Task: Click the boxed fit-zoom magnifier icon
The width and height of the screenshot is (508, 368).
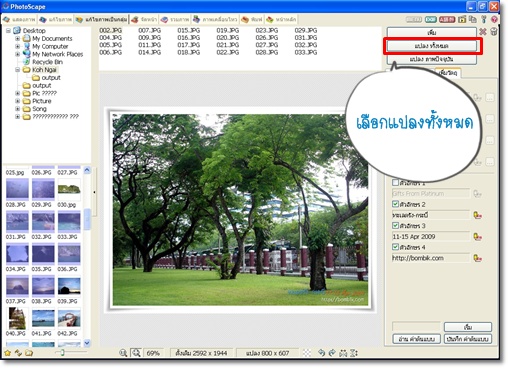Action: pos(136,353)
